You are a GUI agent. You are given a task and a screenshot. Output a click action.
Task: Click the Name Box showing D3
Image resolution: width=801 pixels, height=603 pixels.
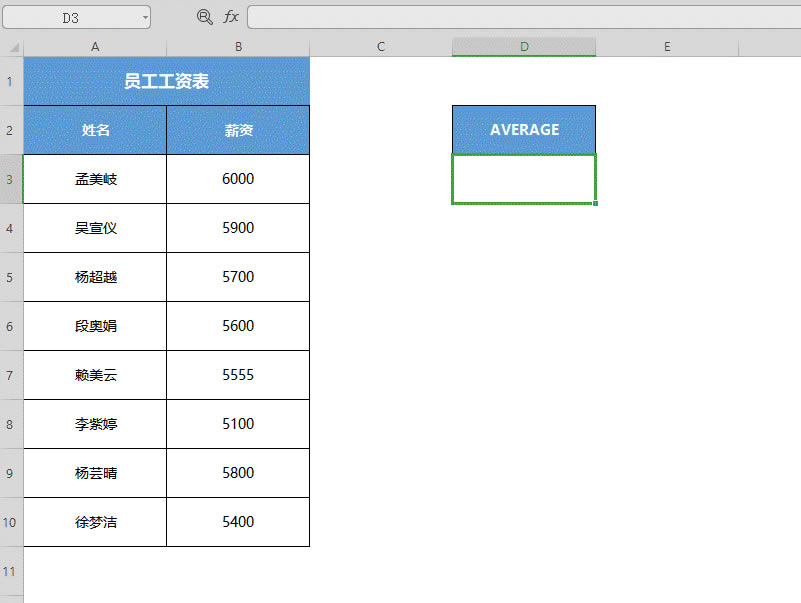[77, 17]
